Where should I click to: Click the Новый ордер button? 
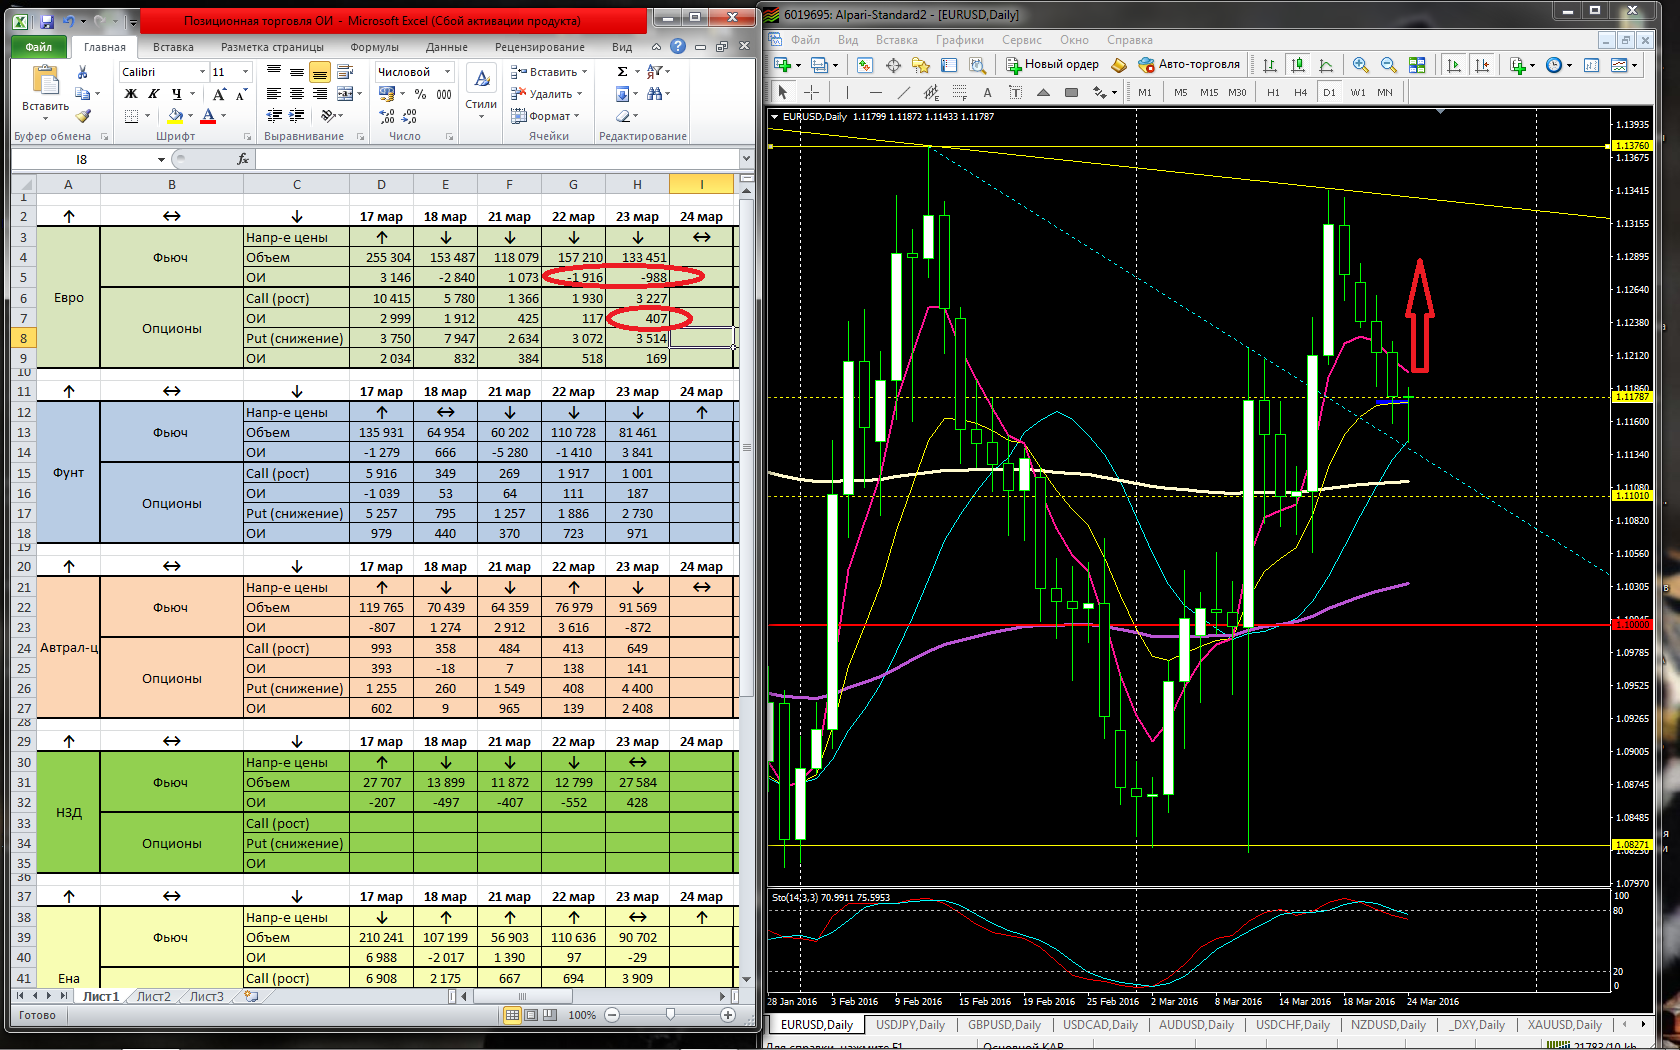click(1052, 65)
